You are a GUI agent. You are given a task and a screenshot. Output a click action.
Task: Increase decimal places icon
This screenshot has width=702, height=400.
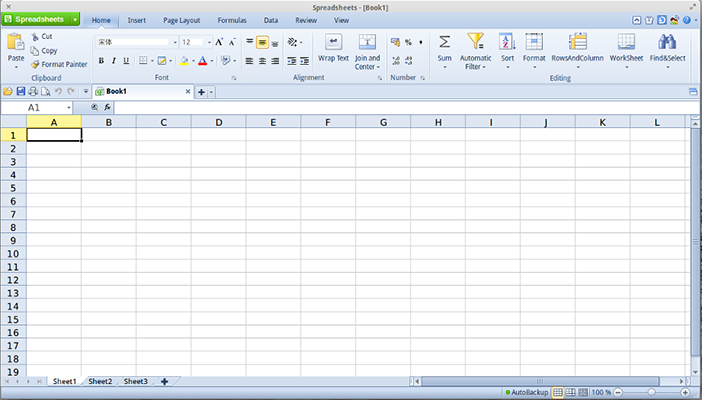pos(396,61)
